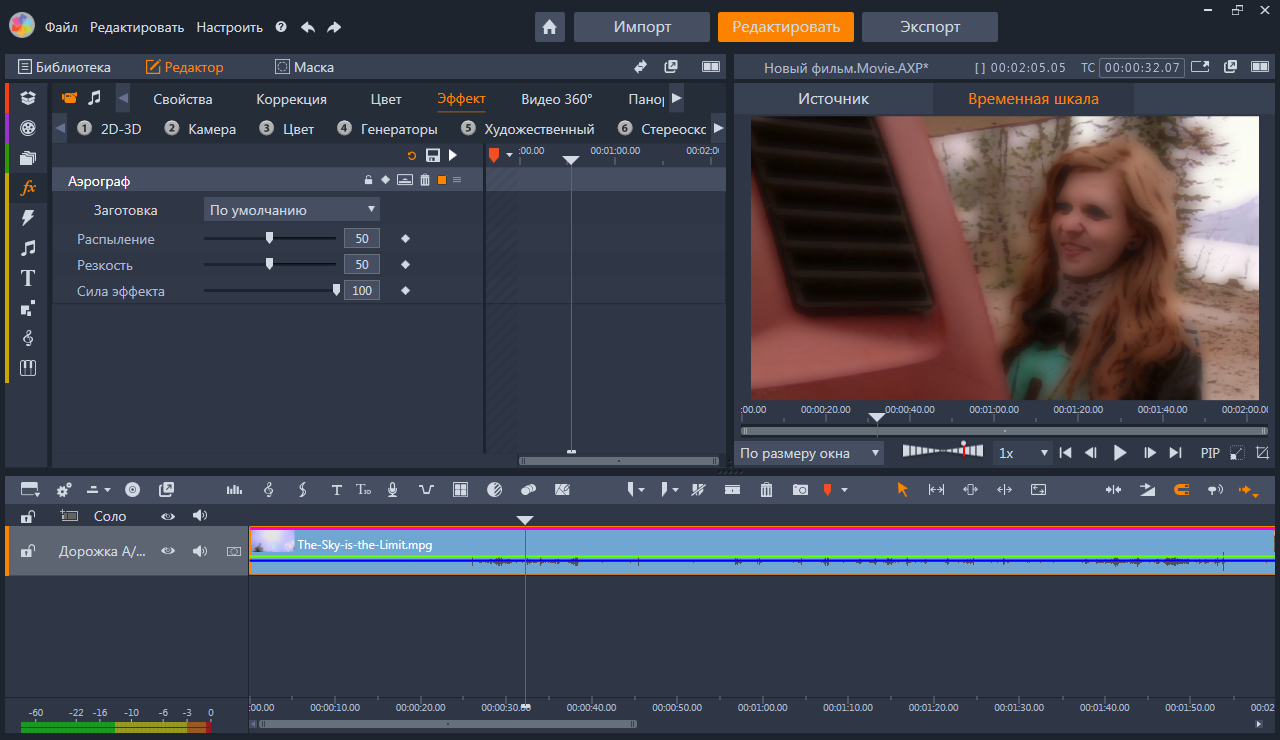Open the Заготовка preset dropdown
The image size is (1280, 740).
click(292, 210)
